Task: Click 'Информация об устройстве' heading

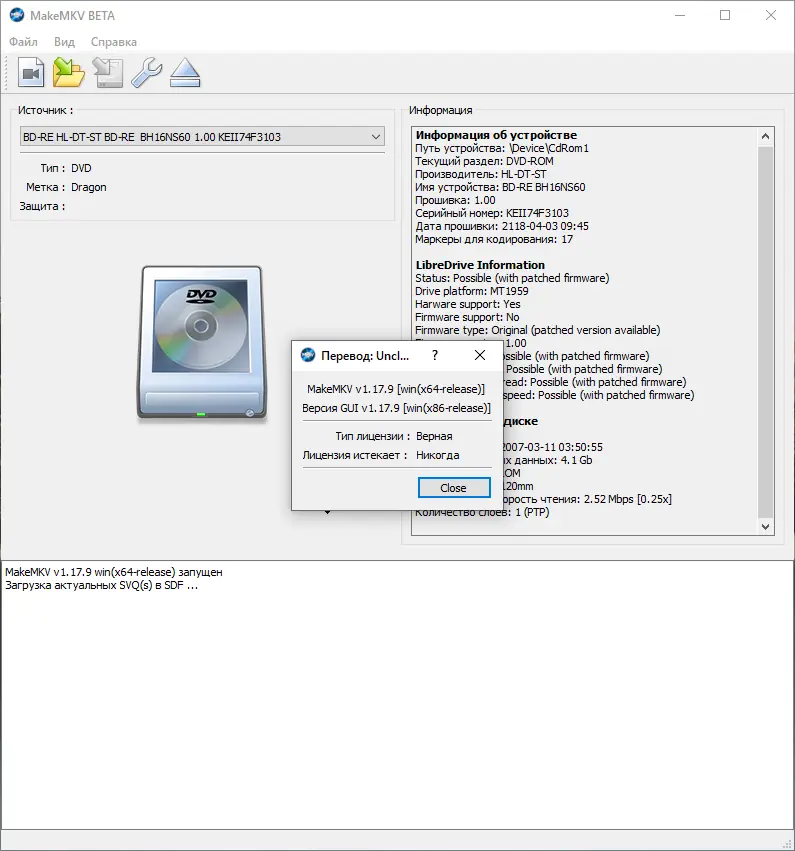Action: tap(496, 135)
